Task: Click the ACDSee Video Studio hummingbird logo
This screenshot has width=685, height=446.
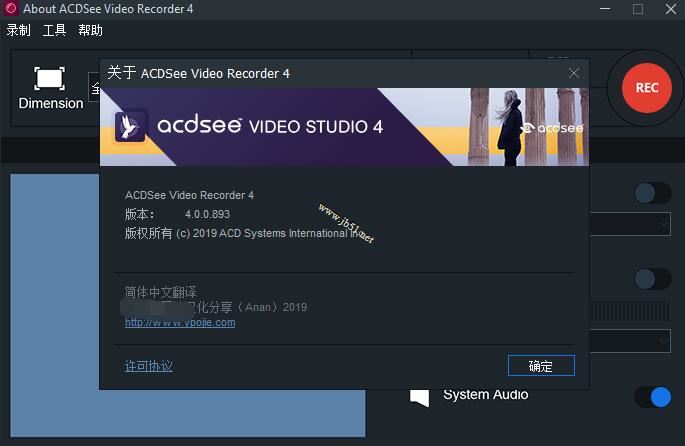Action: point(130,126)
